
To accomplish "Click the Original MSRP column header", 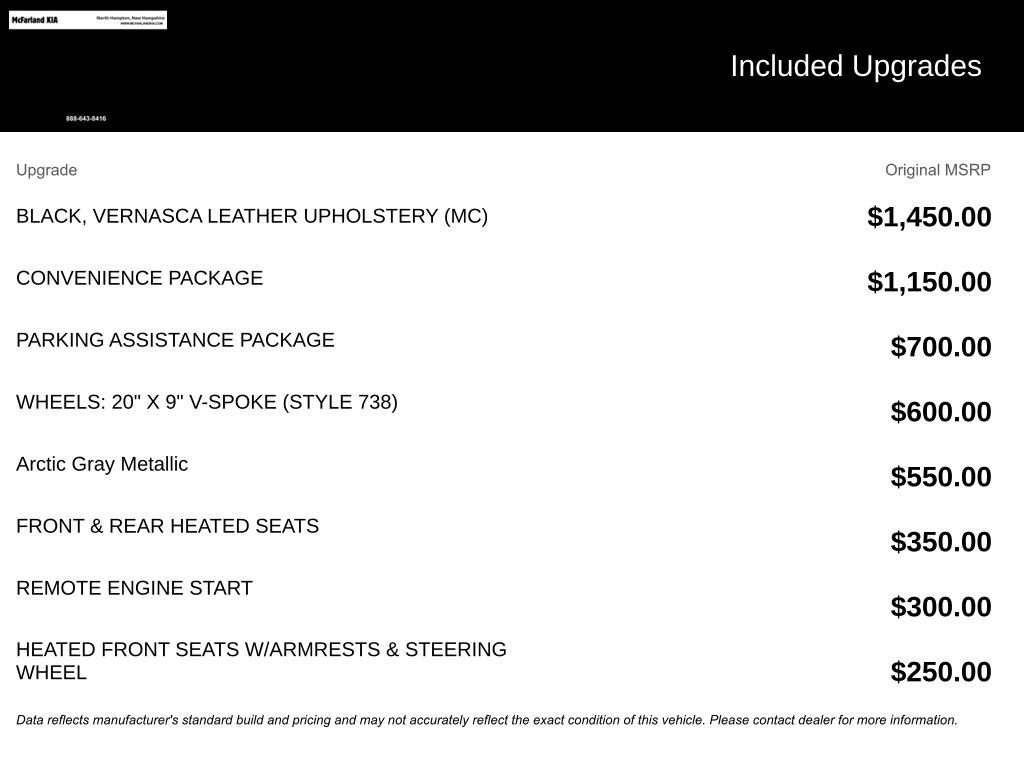I will pos(937,170).
